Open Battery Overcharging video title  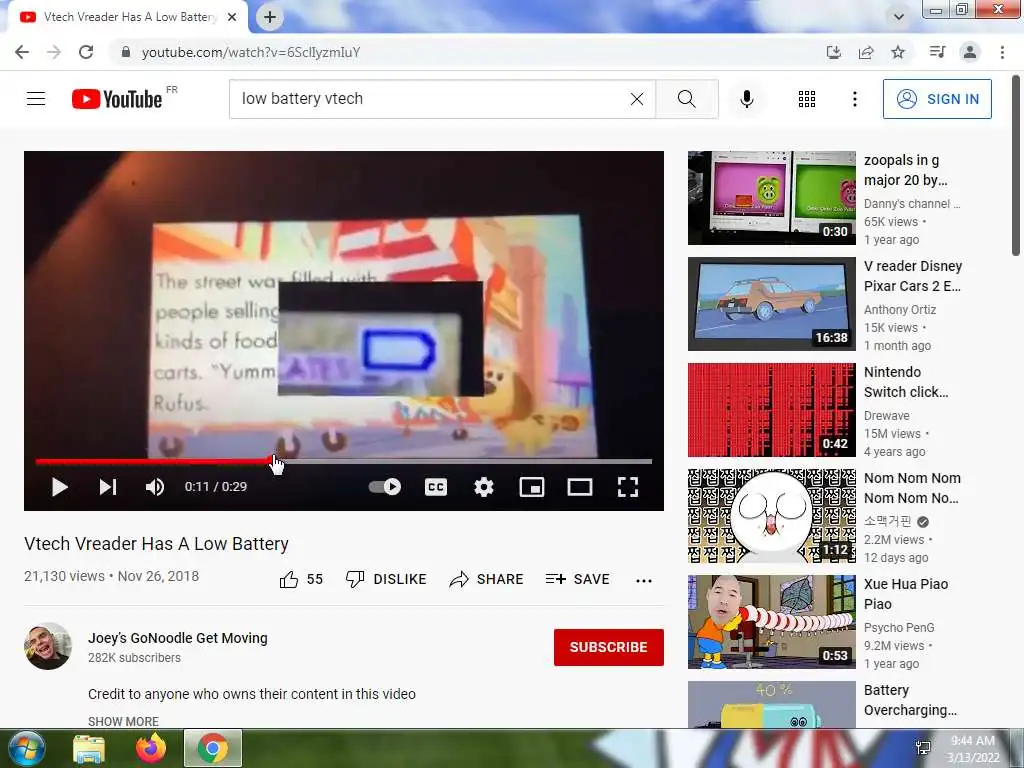pos(910,700)
